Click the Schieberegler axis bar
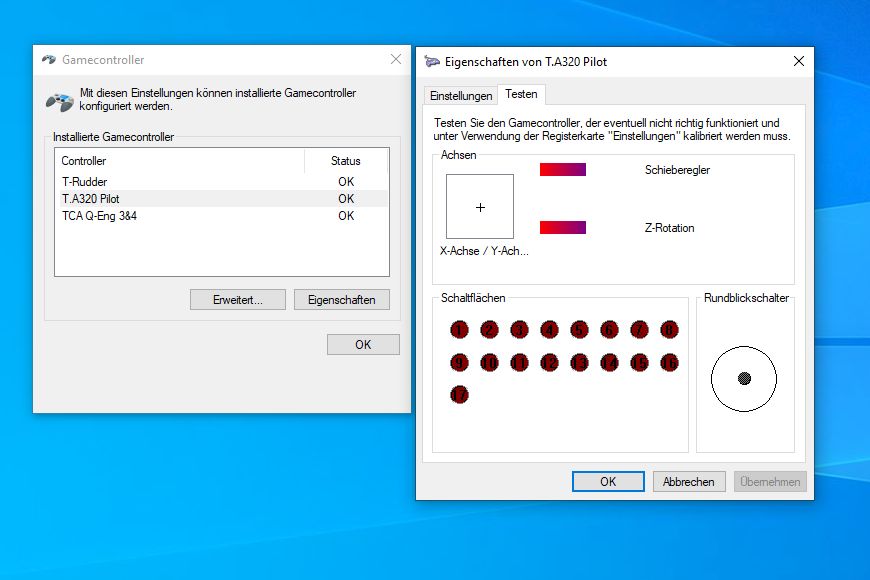Image resolution: width=870 pixels, height=580 pixels. 562,170
